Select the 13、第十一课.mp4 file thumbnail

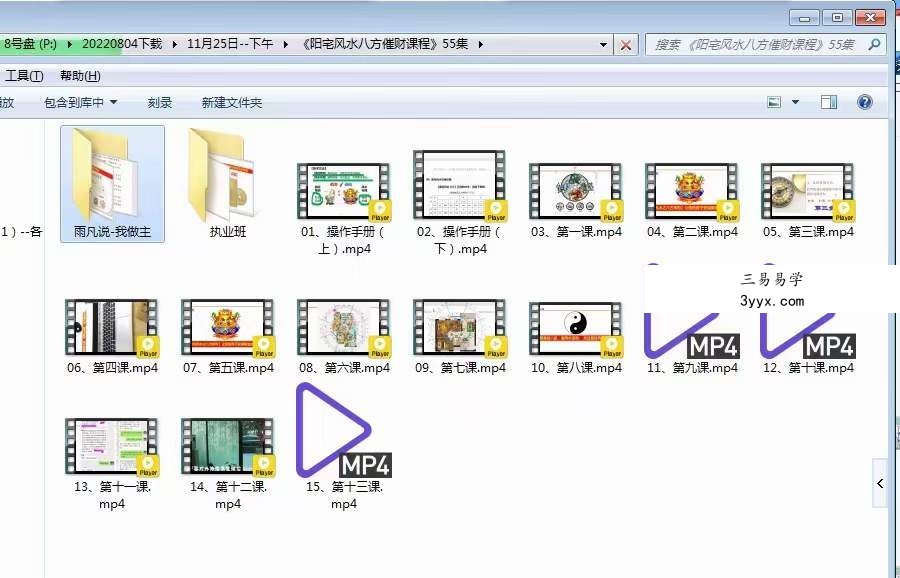pyautogui.click(x=112, y=448)
